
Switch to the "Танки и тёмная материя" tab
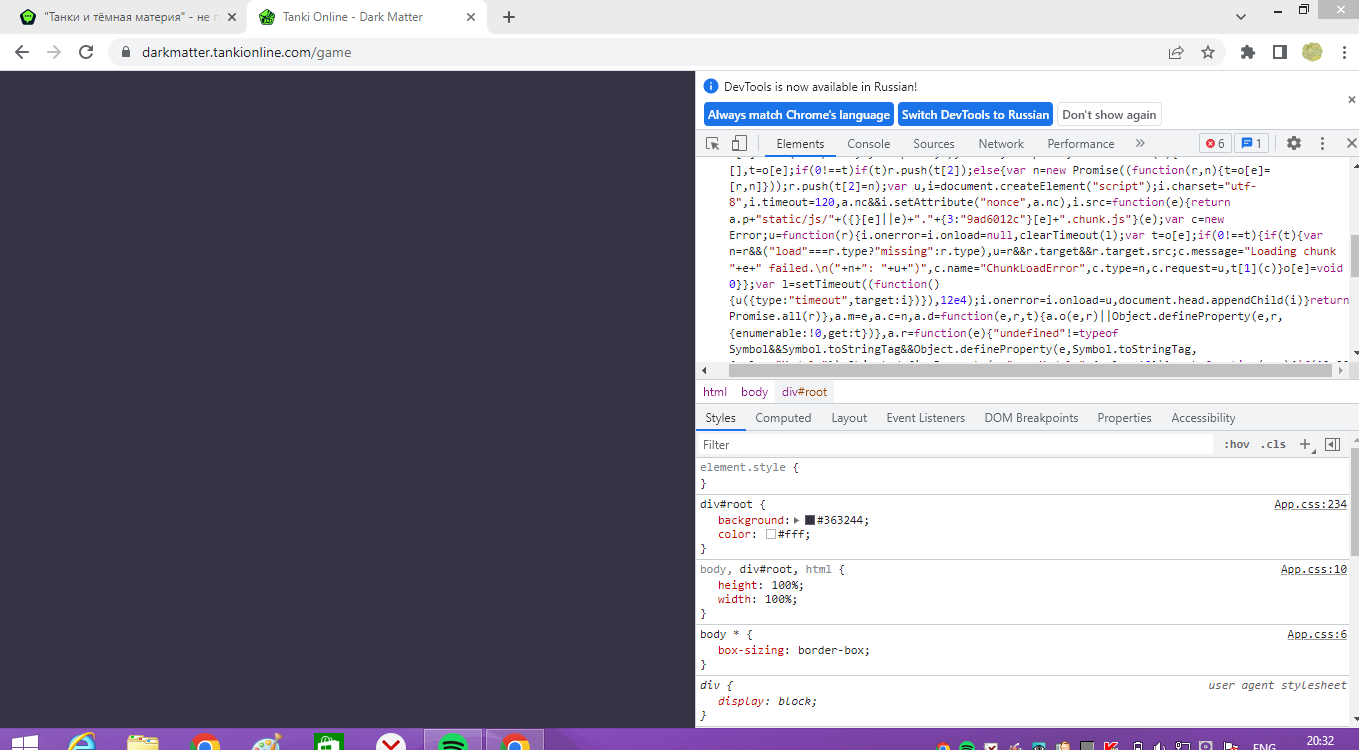pyautogui.click(x=127, y=17)
